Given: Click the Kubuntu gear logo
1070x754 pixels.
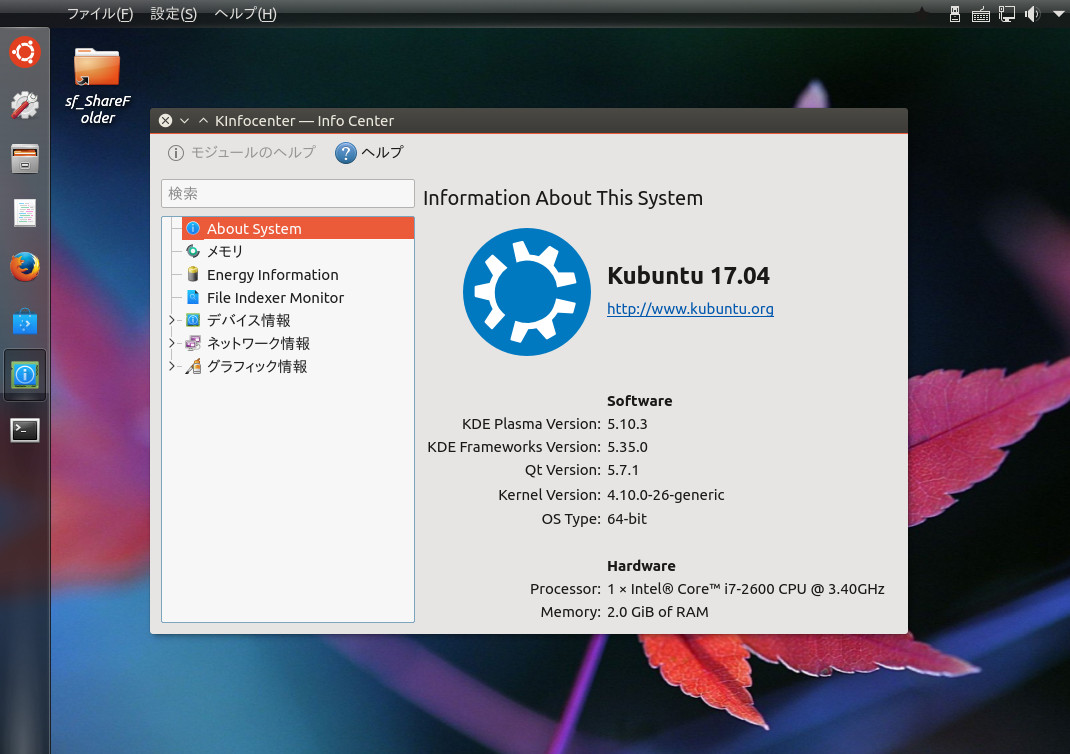Looking at the screenshot, I should click(527, 292).
